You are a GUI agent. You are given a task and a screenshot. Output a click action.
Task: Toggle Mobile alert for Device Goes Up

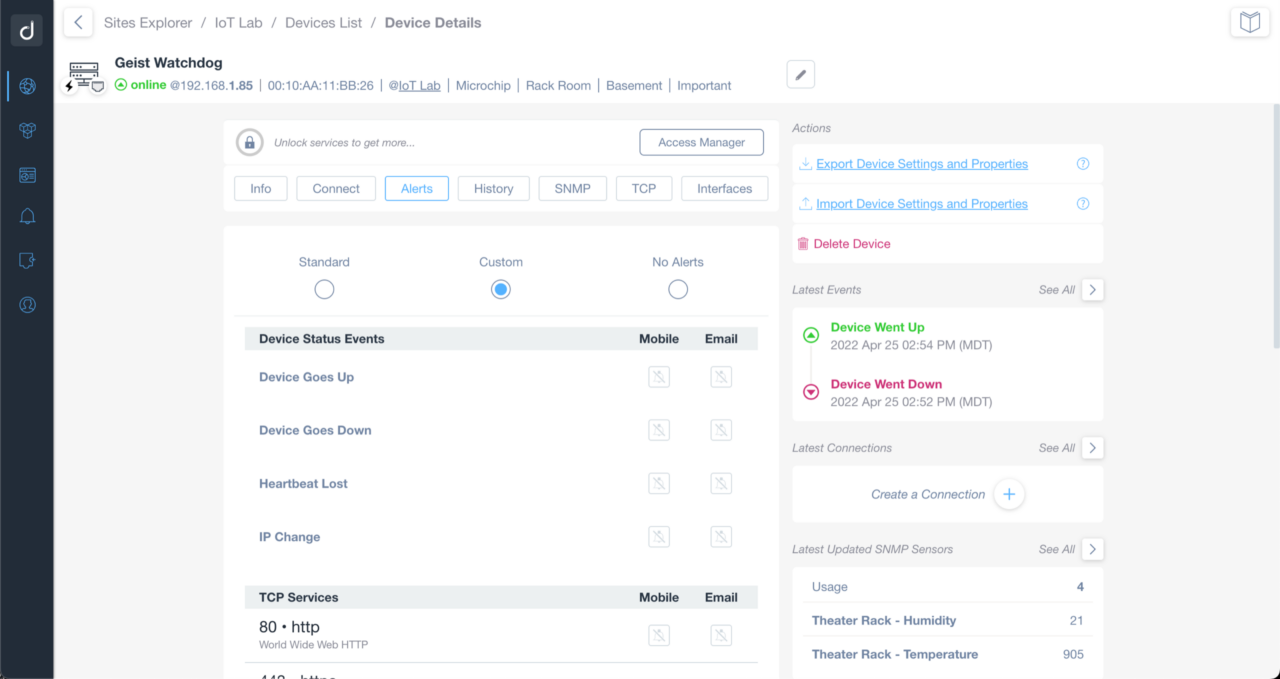[658, 377]
